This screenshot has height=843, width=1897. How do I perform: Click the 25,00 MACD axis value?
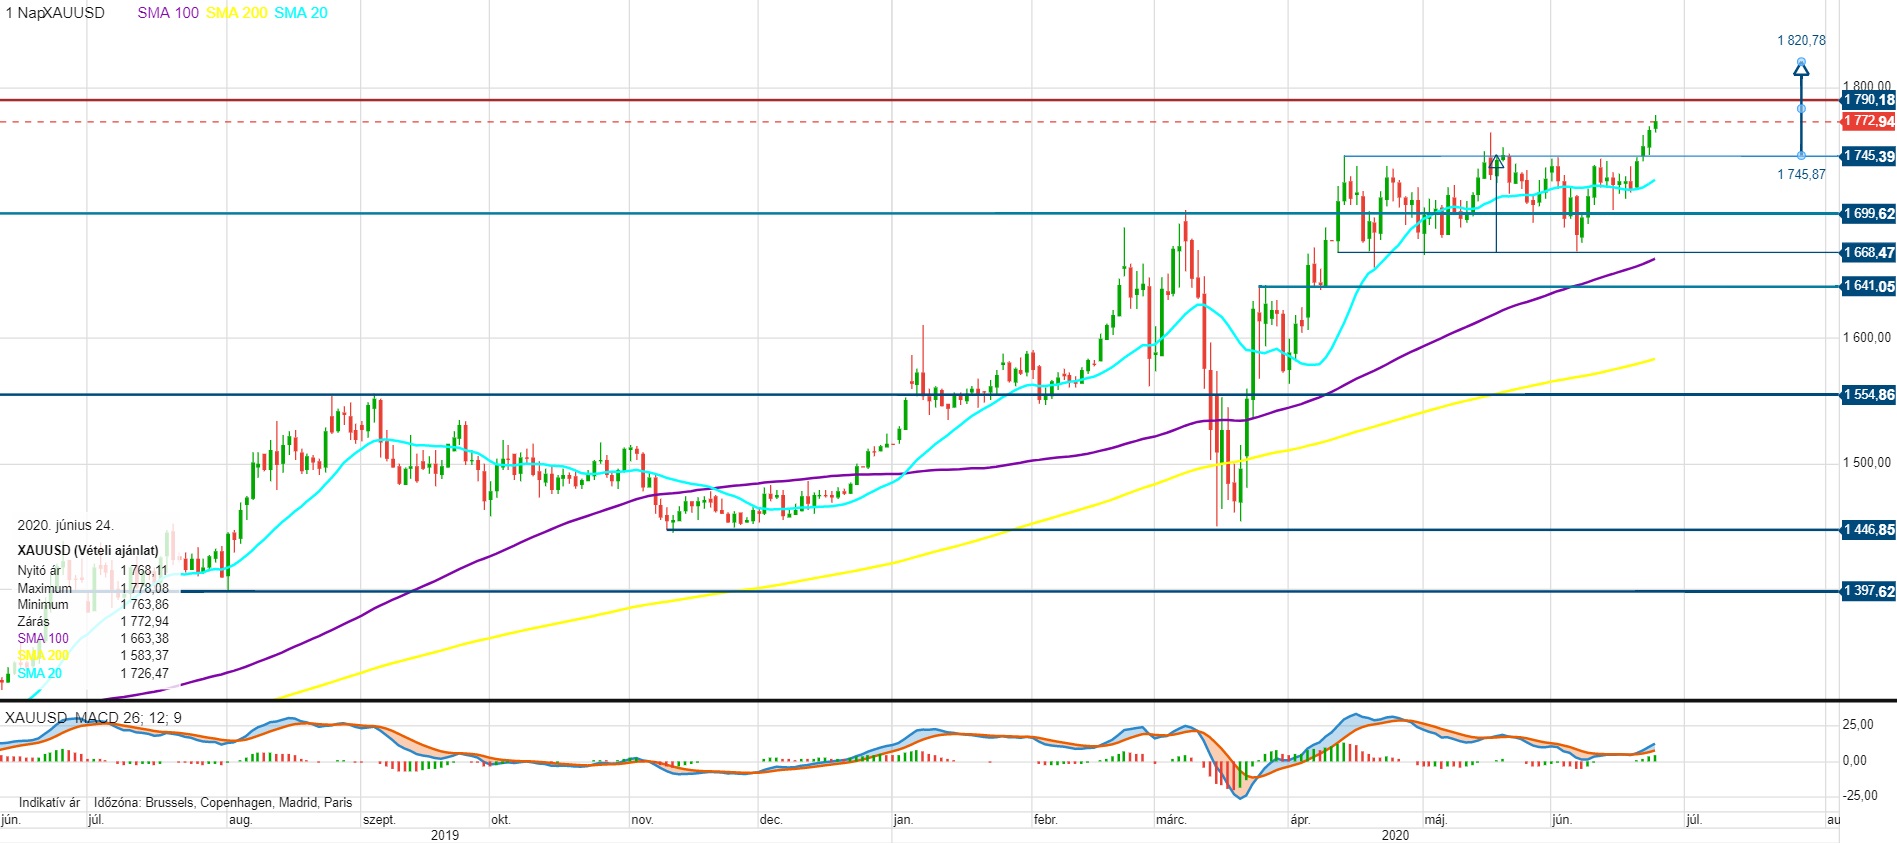(1858, 724)
